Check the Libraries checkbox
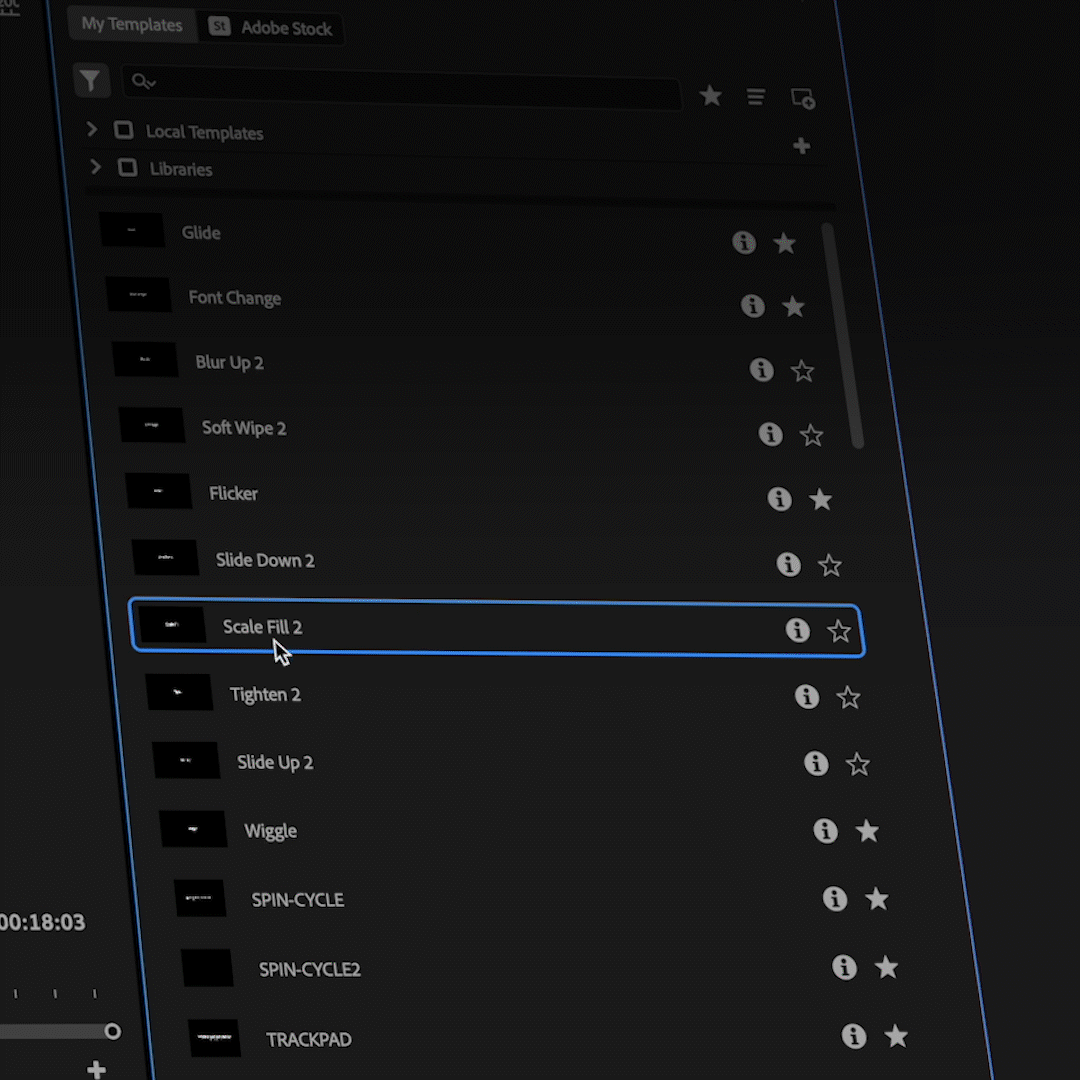 coord(127,167)
